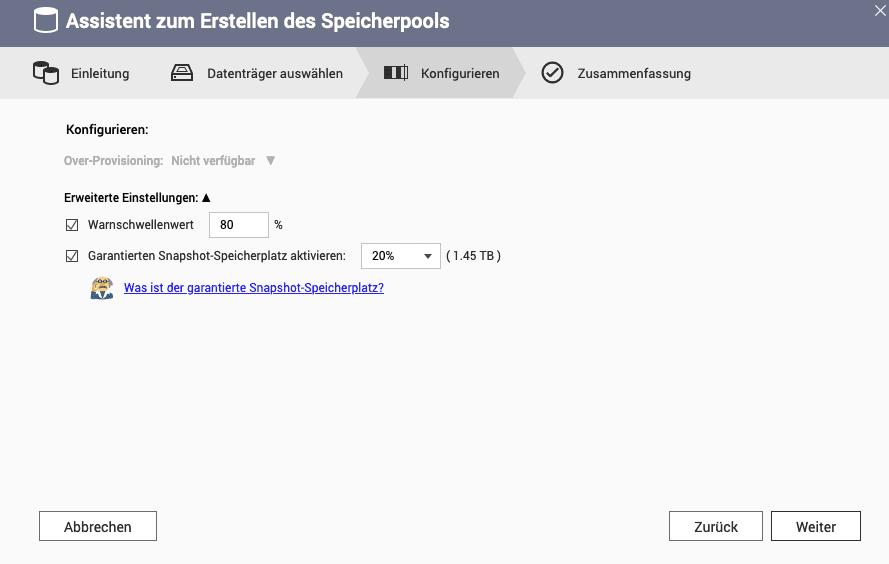This screenshot has width=889, height=564.
Task: Click the professor help mascot icon
Action: pos(102,288)
